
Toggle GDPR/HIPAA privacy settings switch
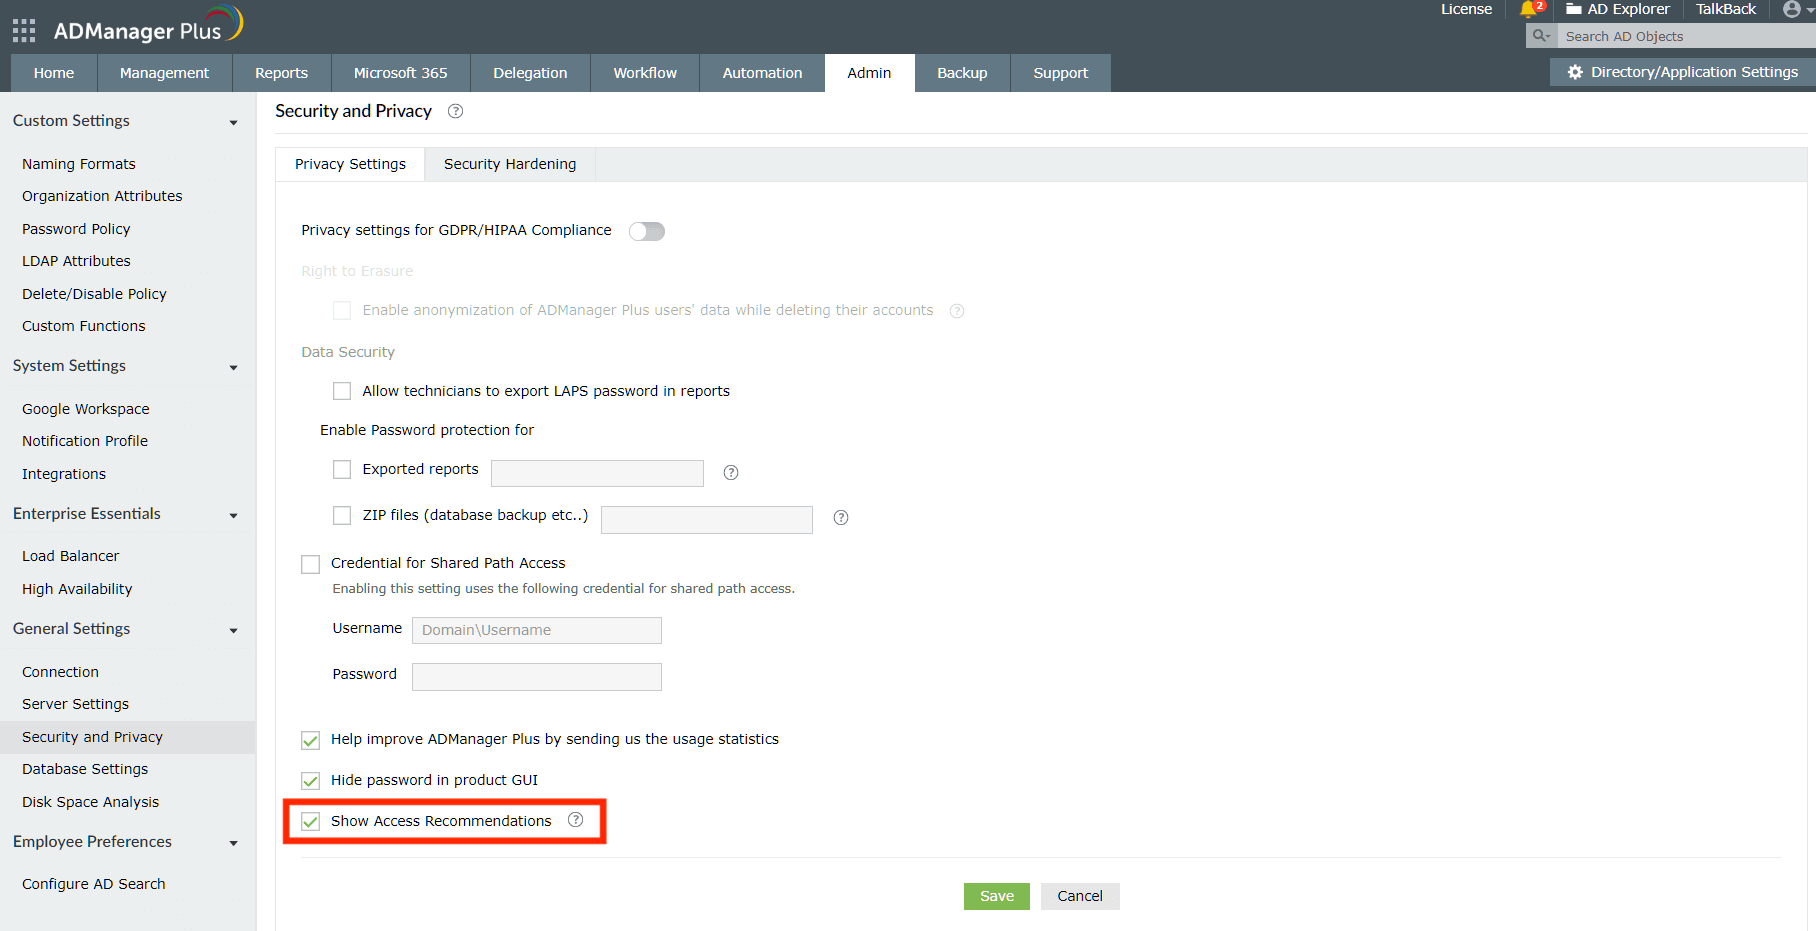tap(647, 231)
